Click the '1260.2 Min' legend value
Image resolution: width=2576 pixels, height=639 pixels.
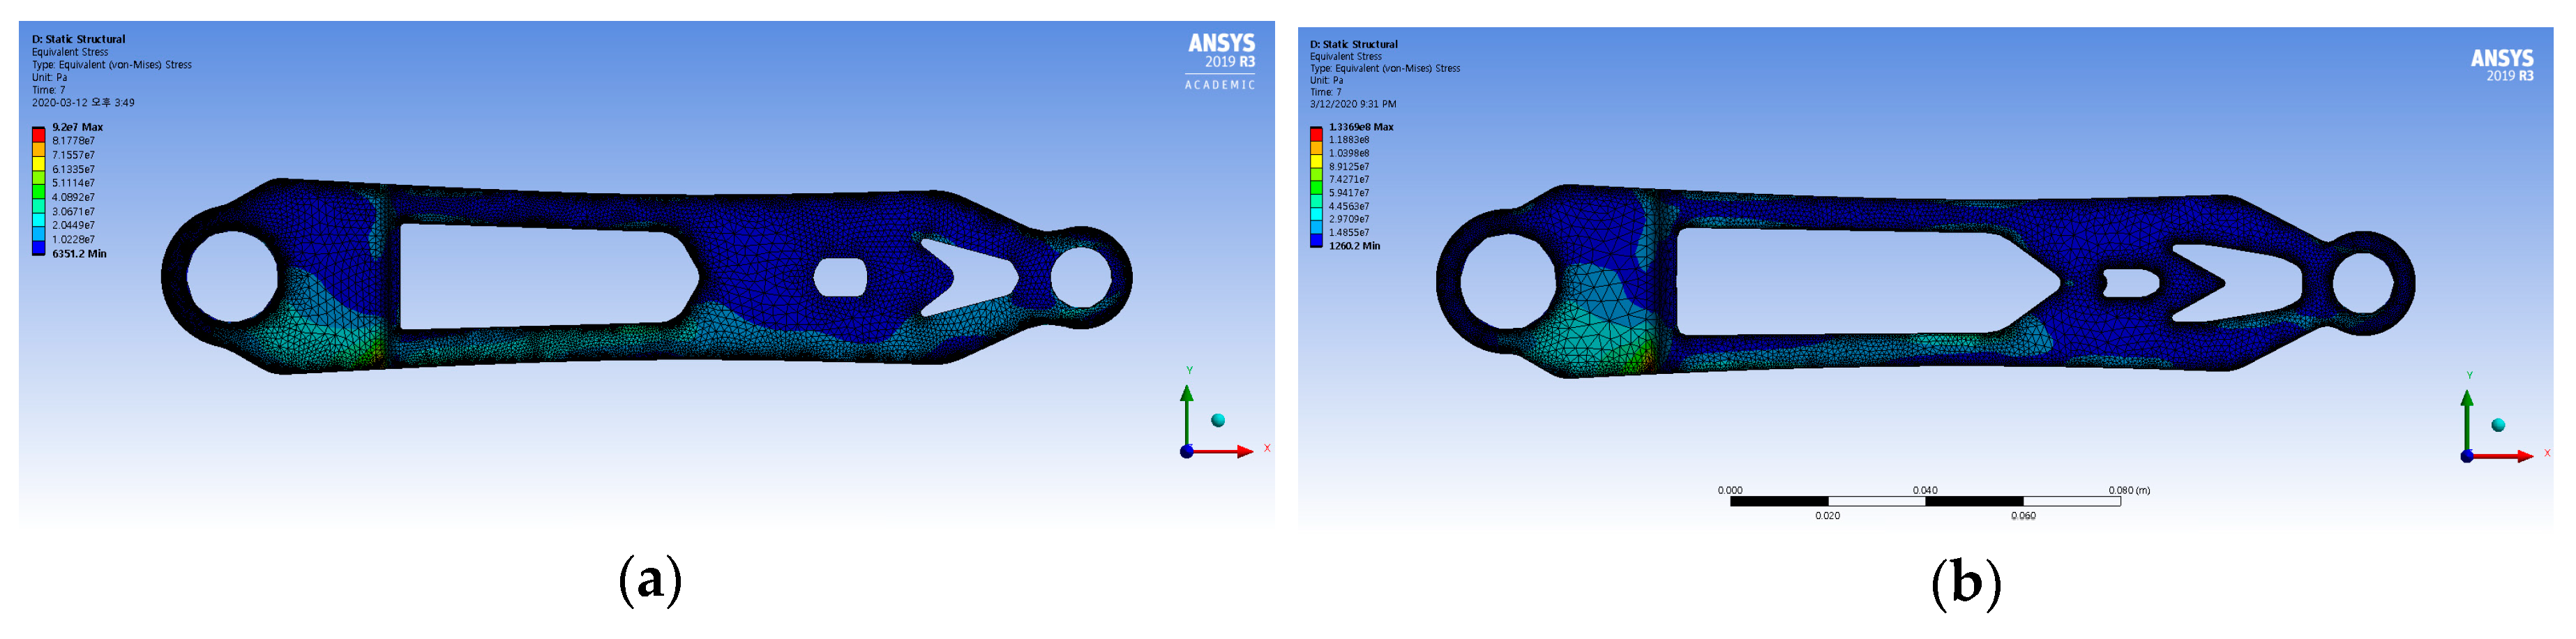pyautogui.click(x=1354, y=246)
